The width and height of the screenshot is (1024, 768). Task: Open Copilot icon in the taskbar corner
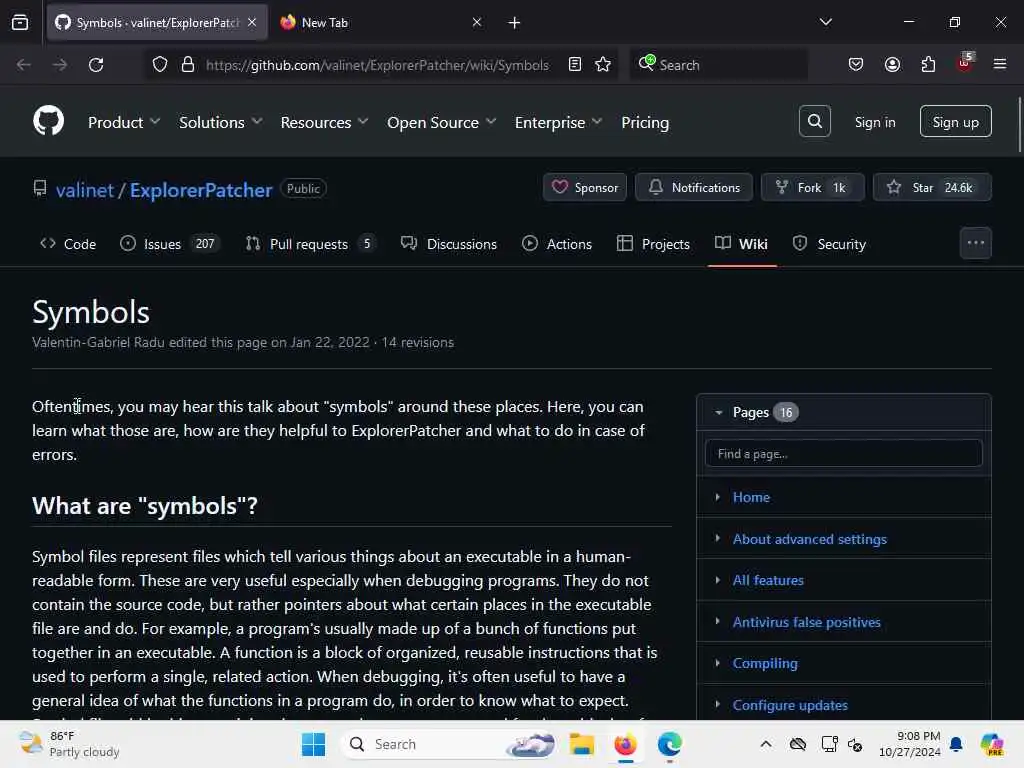(992, 744)
